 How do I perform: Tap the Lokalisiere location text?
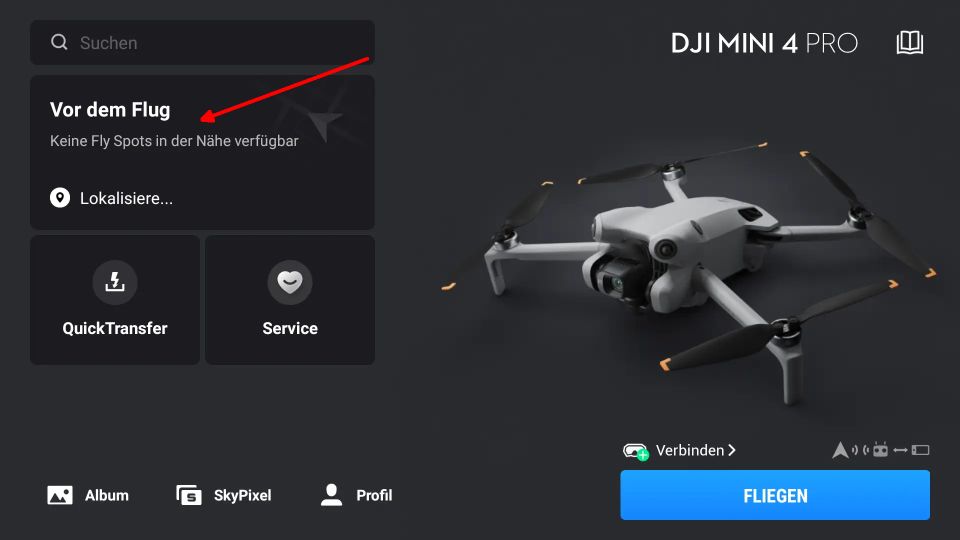pyautogui.click(x=126, y=198)
